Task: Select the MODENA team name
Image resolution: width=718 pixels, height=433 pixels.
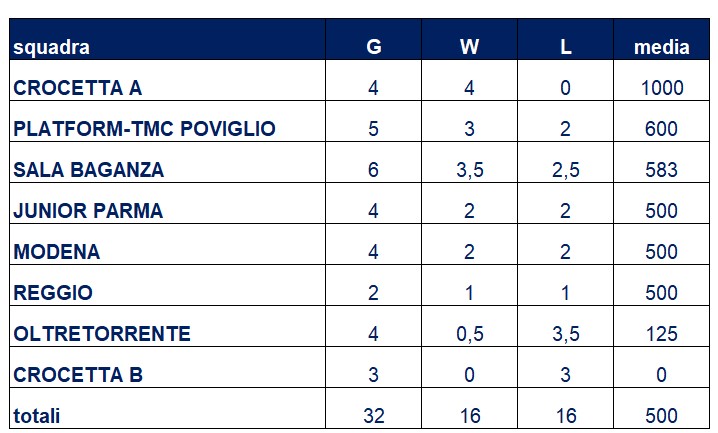Action: 56,252
